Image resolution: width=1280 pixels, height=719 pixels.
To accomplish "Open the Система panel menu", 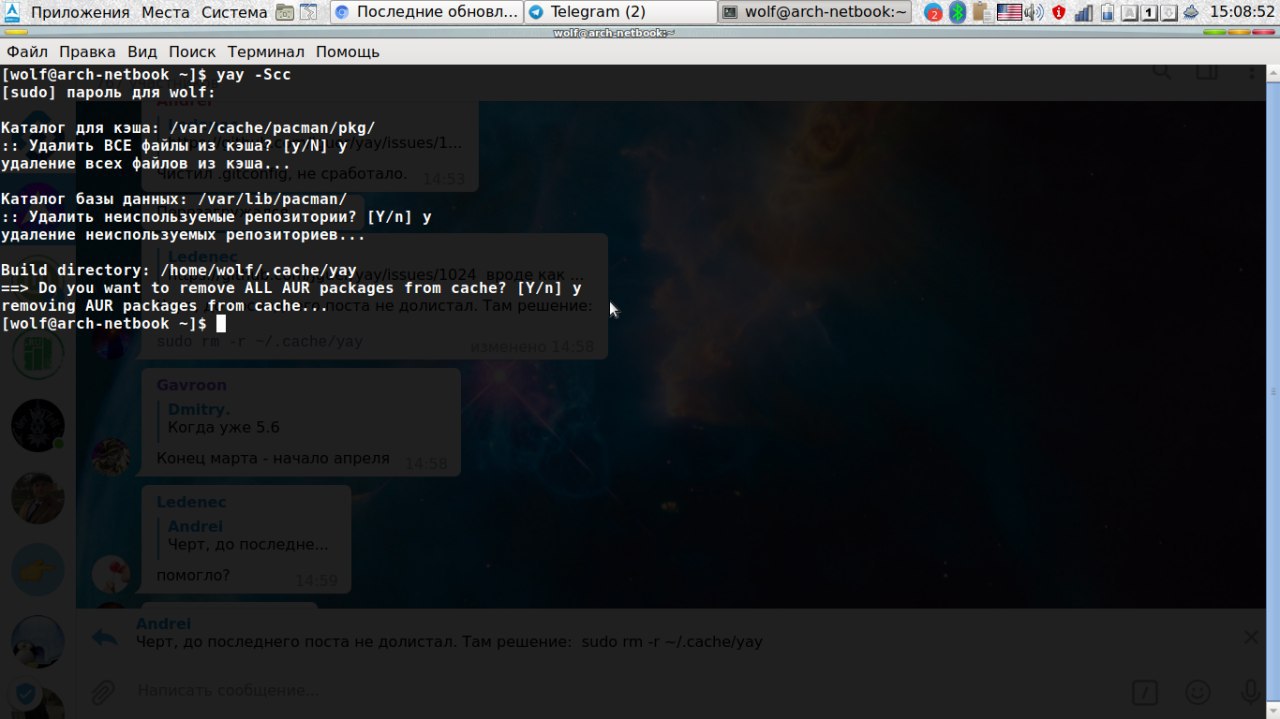I will (234, 12).
